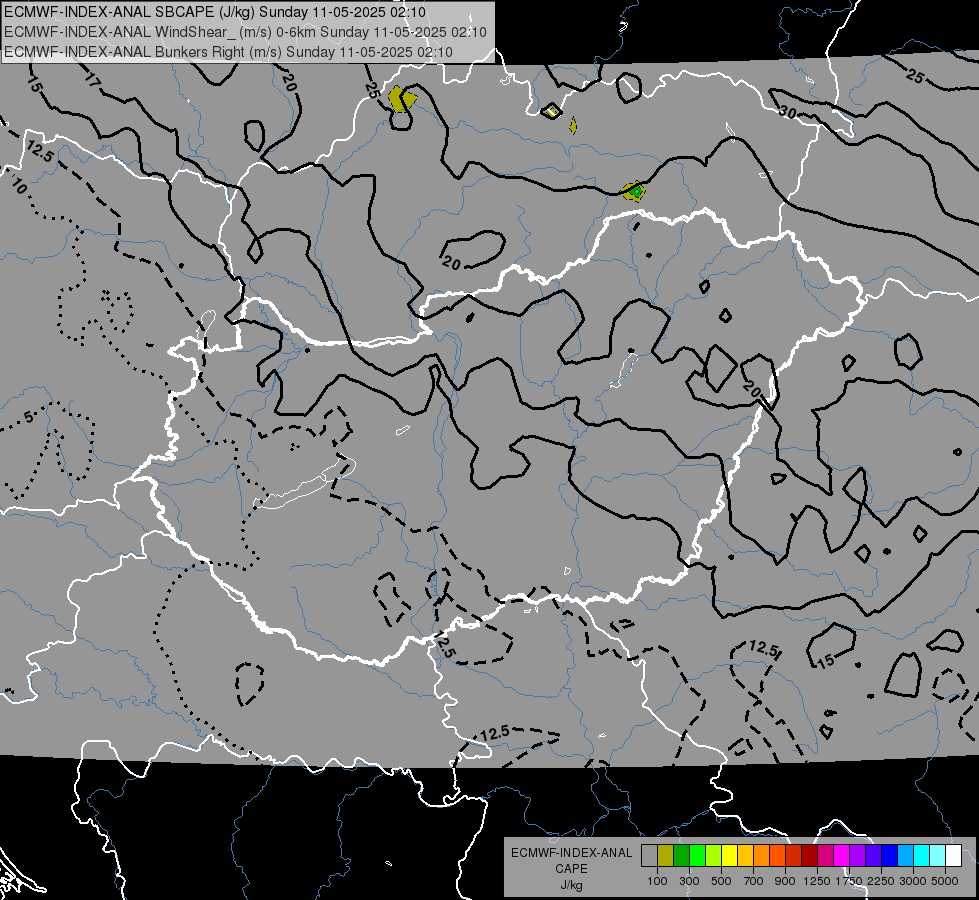The image size is (979, 900).
Task: Click the contour label 30 on map
Action: pos(787,112)
